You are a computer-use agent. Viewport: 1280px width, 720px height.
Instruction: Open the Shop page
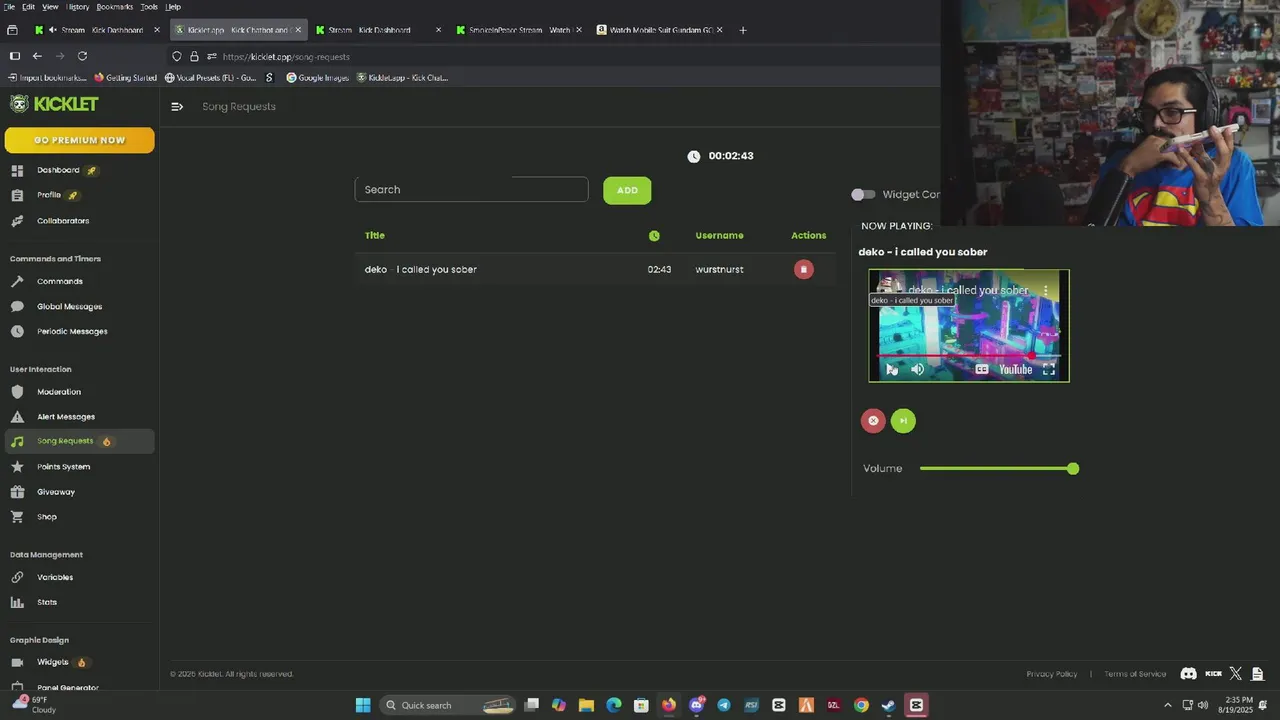click(47, 517)
